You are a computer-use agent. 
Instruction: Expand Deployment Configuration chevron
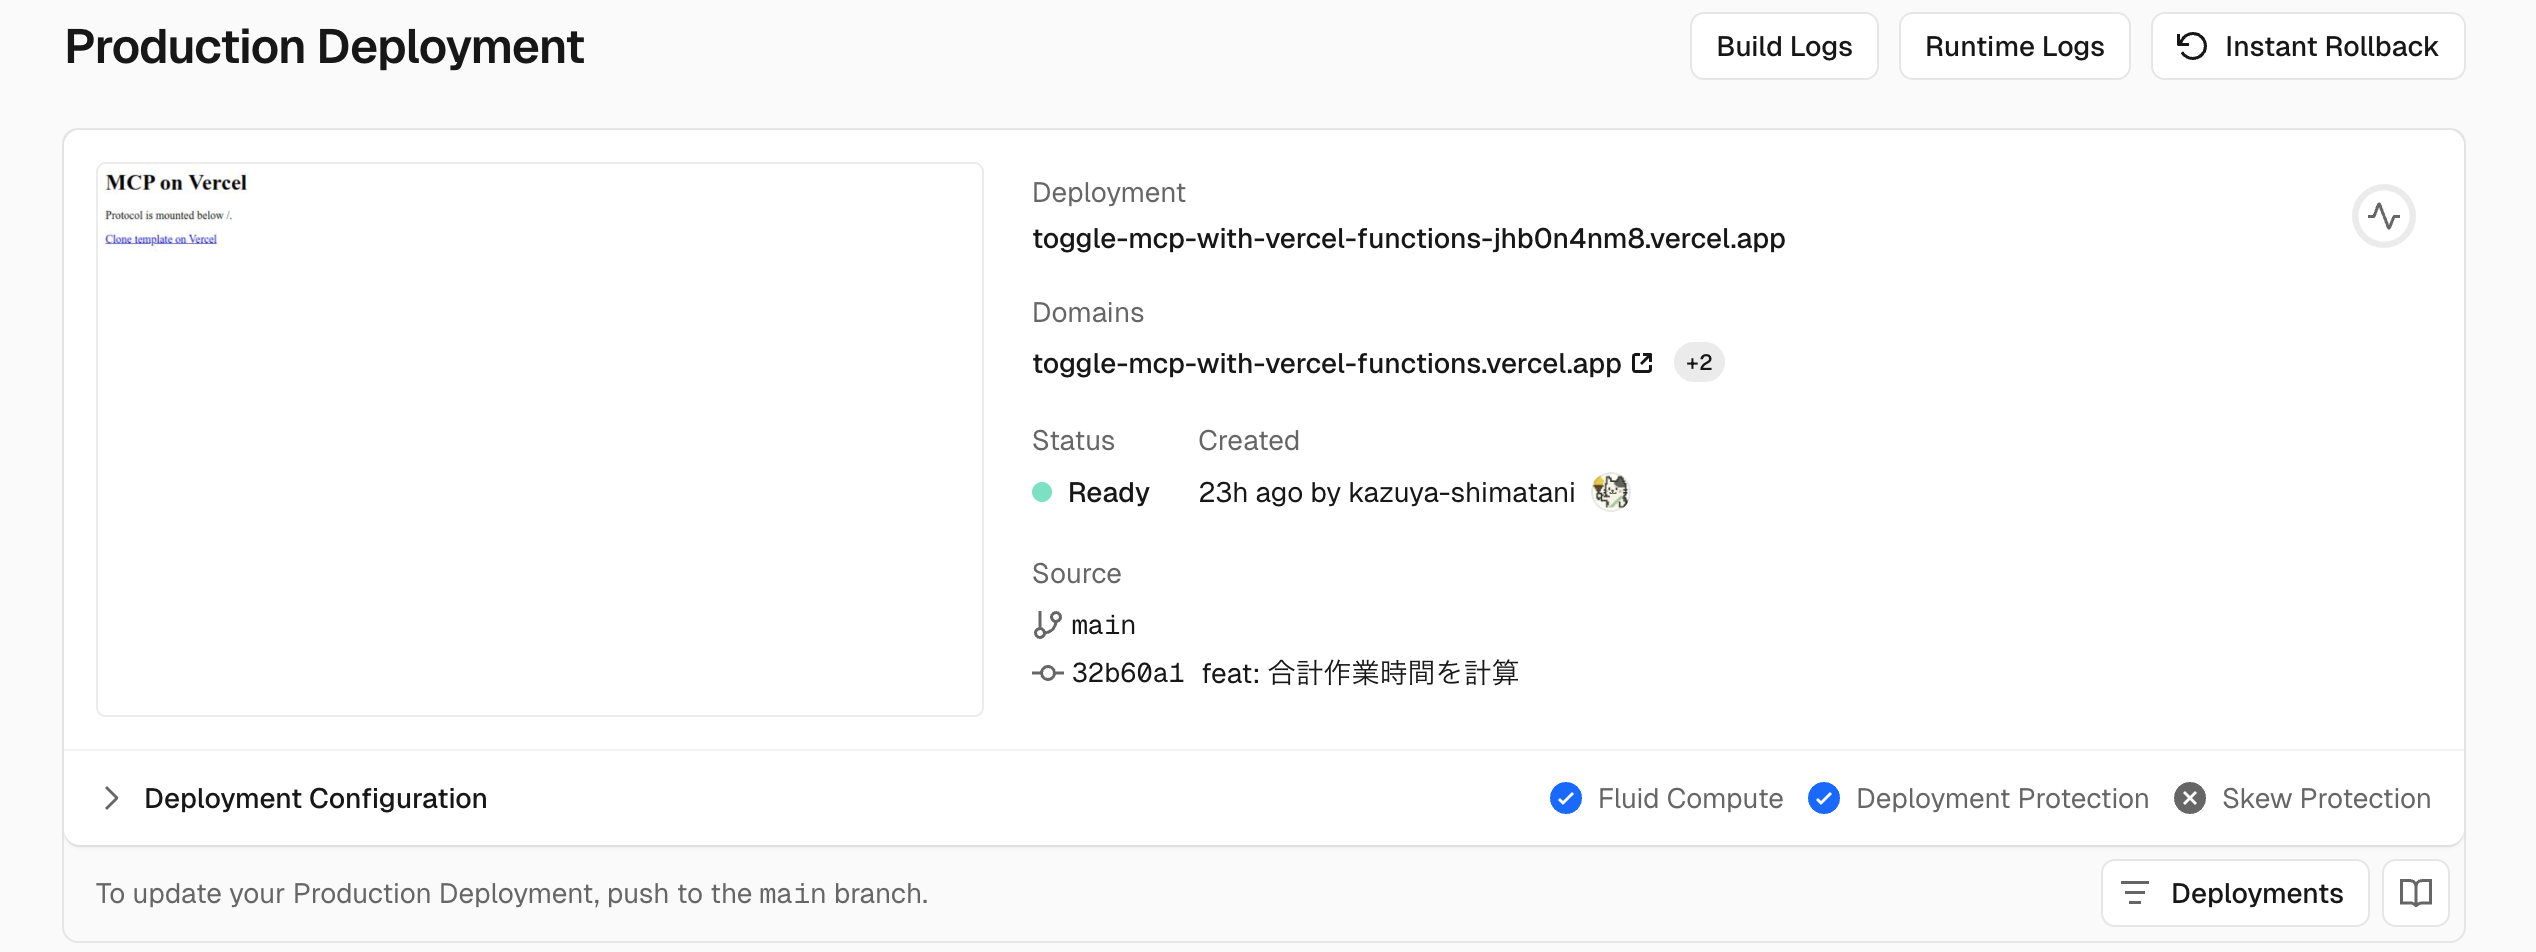(x=111, y=798)
